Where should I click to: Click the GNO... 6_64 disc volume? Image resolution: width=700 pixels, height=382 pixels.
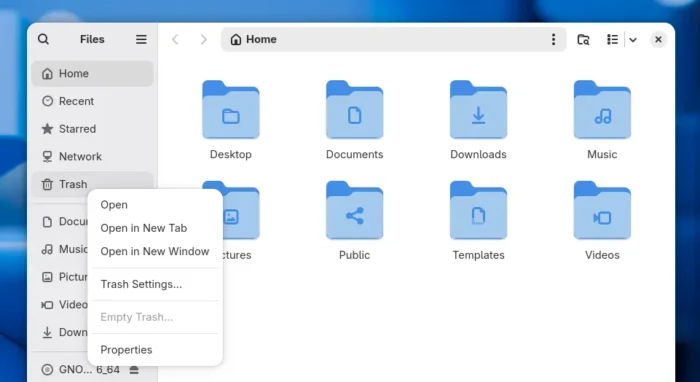point(80,370)
